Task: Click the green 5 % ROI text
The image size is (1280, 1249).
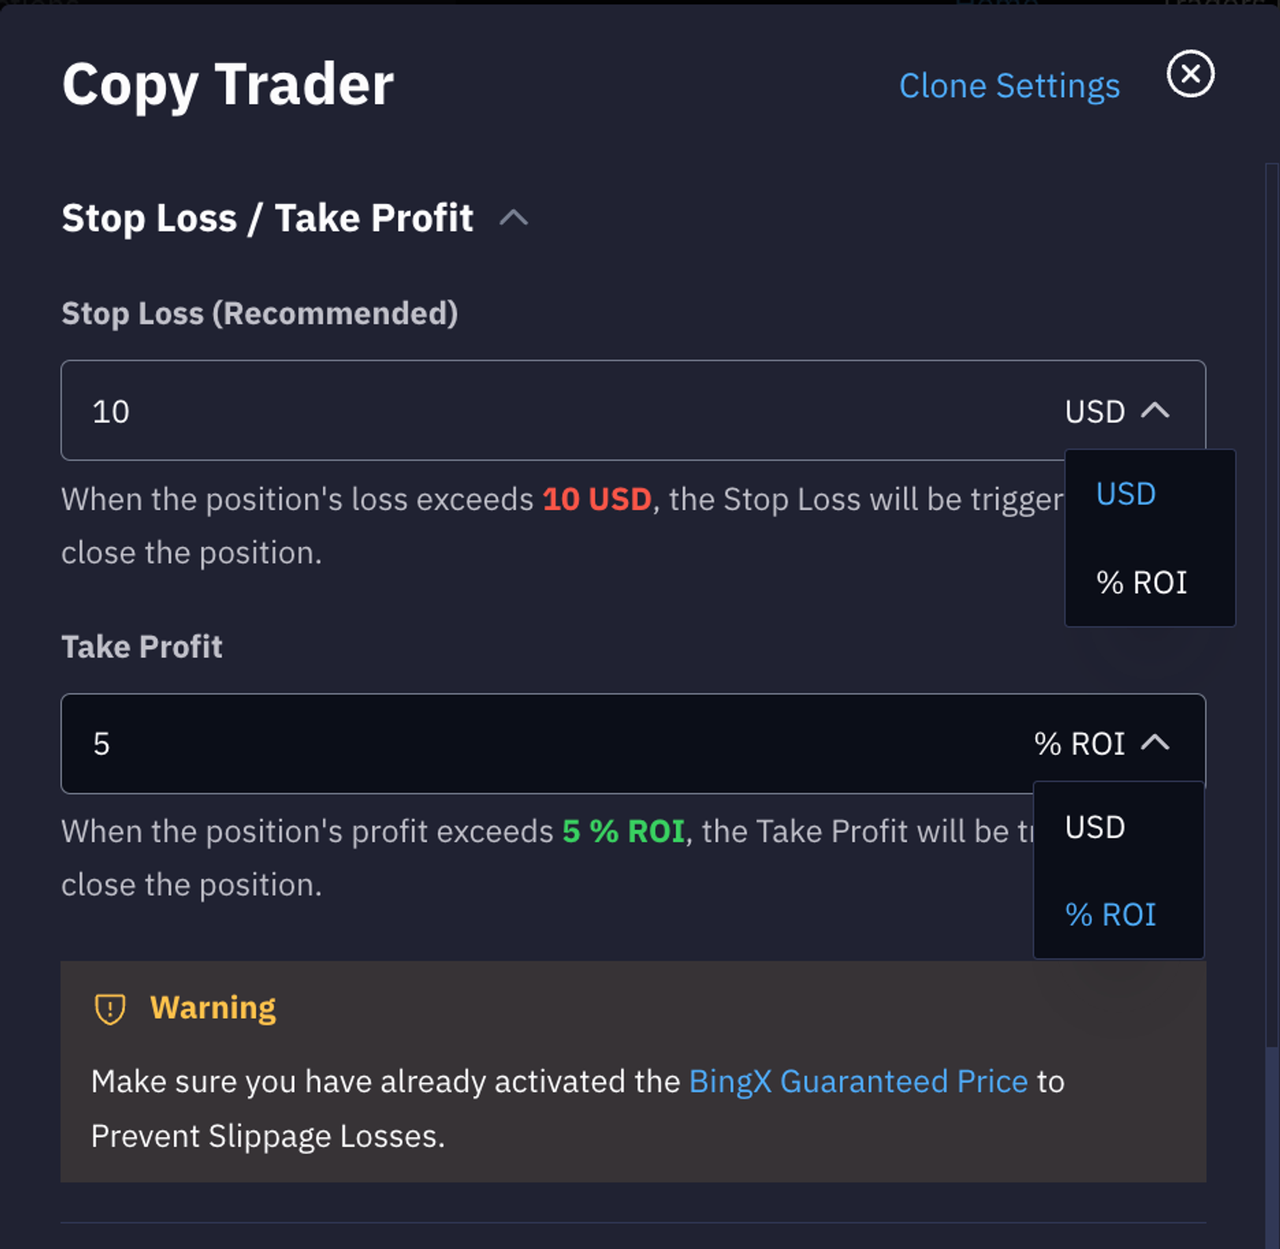Action: pos(623,831)
